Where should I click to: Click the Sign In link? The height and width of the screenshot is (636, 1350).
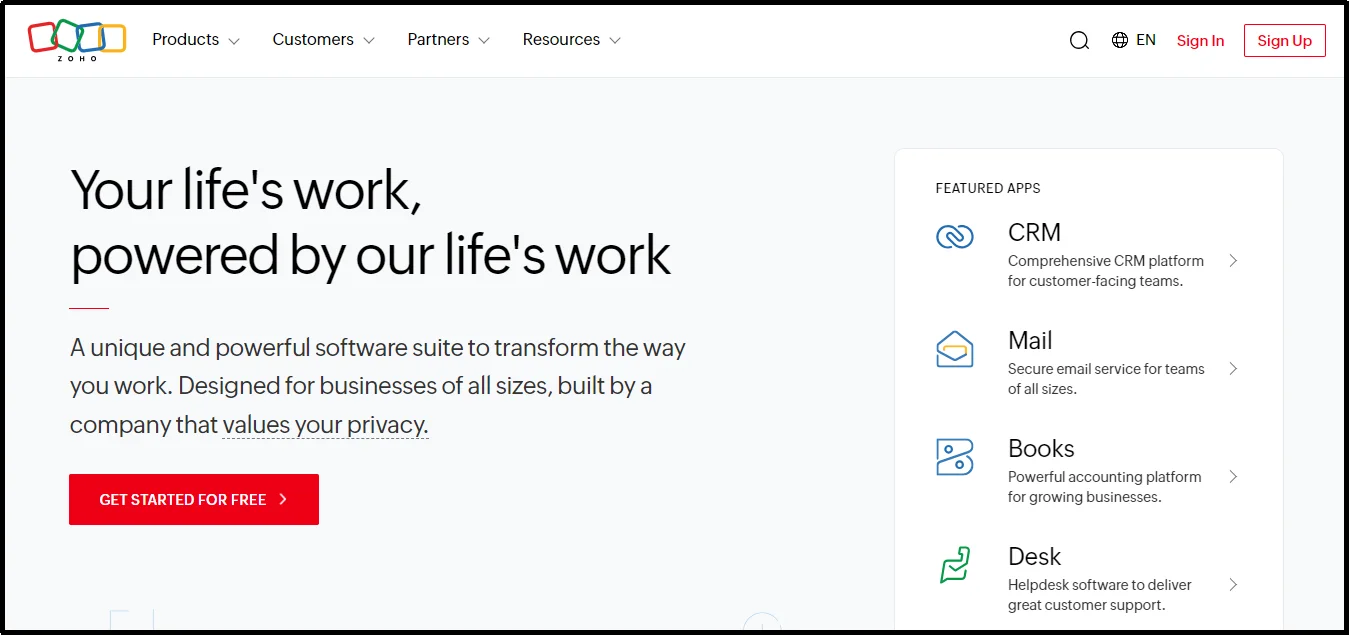coord(1200,41)
